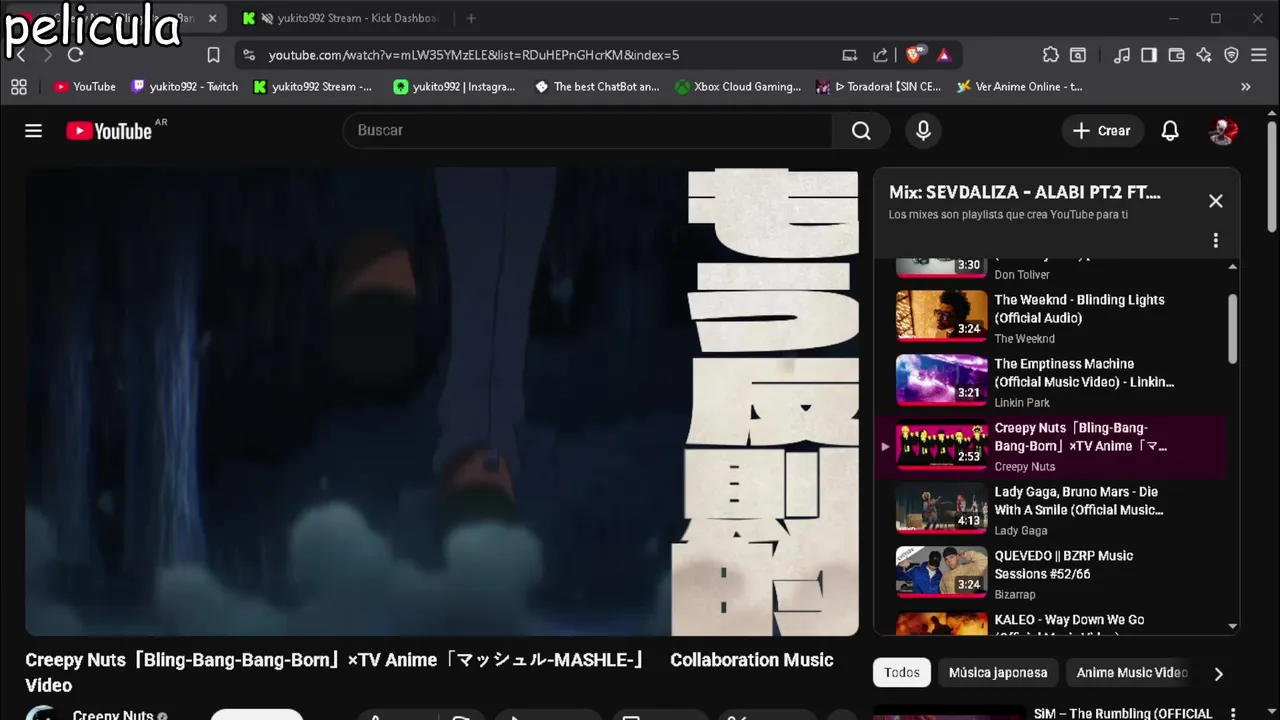The height and width of the screenshot is (720, 1280).
Task: Switch to the Kick Dashboard tab
Action: 357,18
